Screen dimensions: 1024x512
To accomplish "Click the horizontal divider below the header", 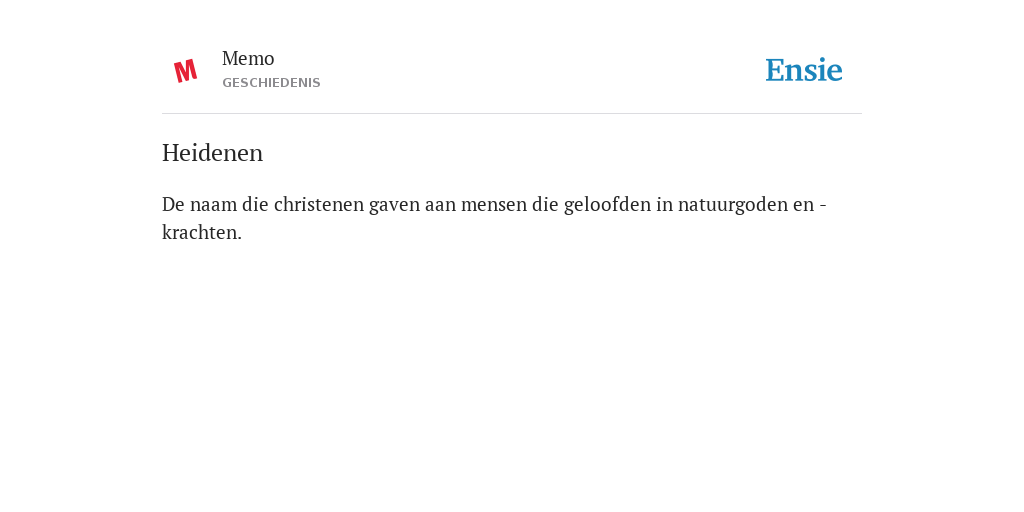I will 512,114.
